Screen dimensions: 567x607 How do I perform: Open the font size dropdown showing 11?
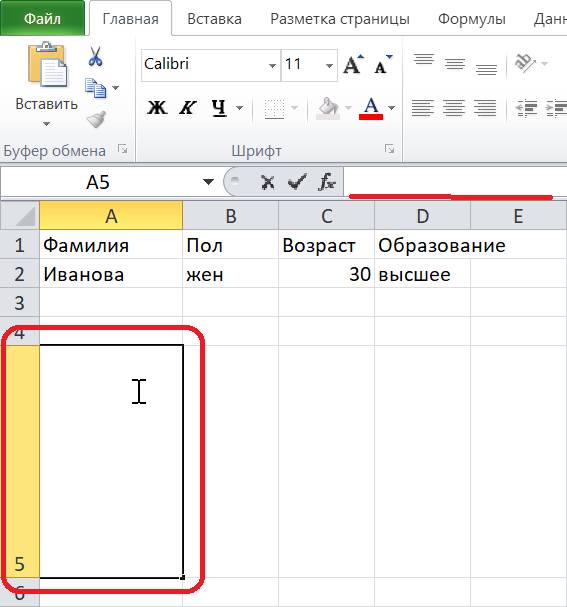(x=329, y=65)
